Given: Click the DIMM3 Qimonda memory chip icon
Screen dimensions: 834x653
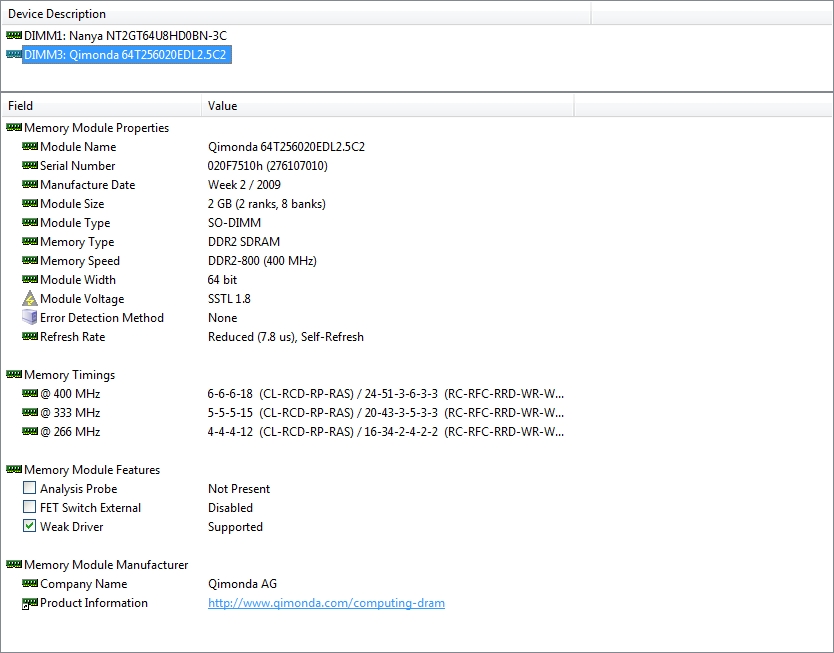Looking at the screenshot, I should 14,55.
